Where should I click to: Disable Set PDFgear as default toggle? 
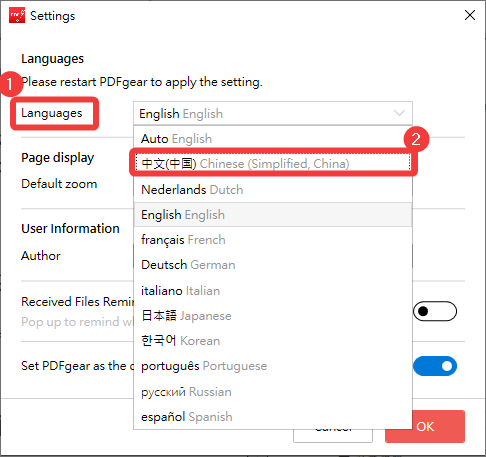(x=435, y=366)
